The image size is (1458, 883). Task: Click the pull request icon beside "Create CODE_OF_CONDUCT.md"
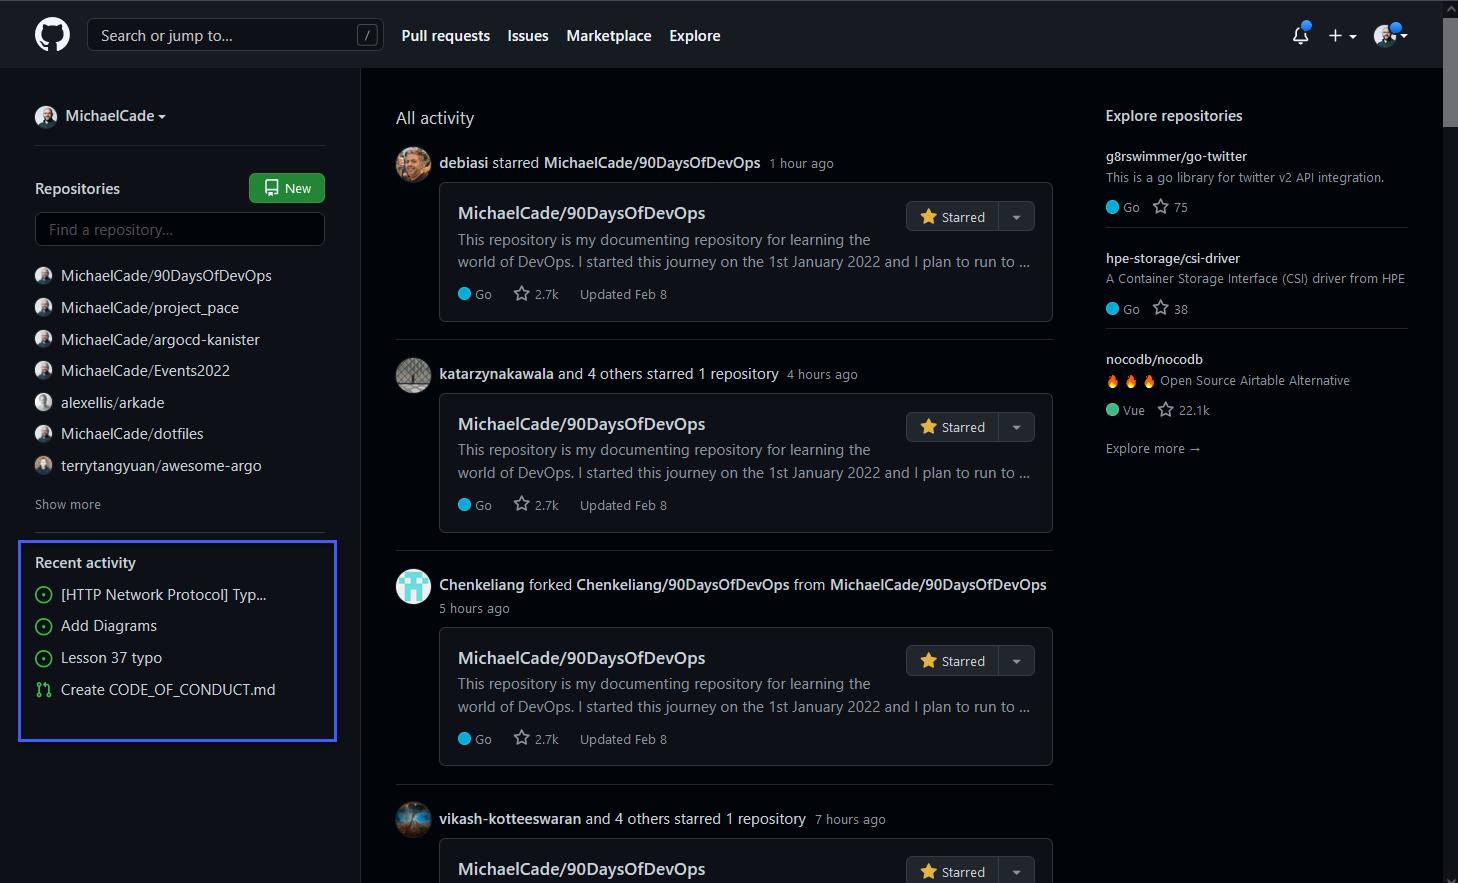[44, 689]
